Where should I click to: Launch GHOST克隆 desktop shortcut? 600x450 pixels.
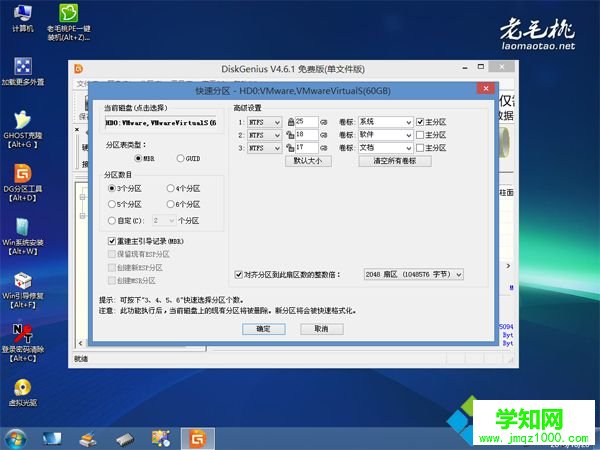(23, 129)
